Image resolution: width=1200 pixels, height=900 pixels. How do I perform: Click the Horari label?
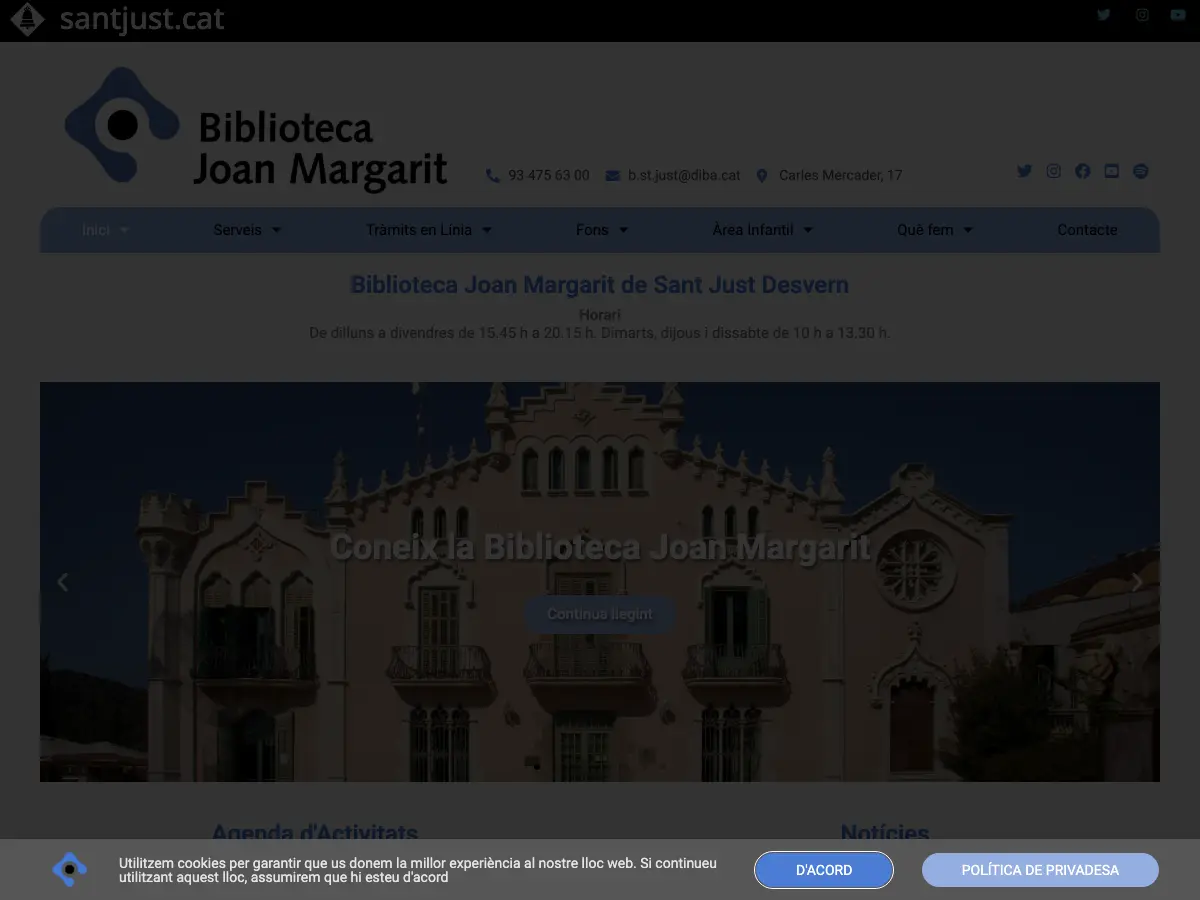[600, 315]
